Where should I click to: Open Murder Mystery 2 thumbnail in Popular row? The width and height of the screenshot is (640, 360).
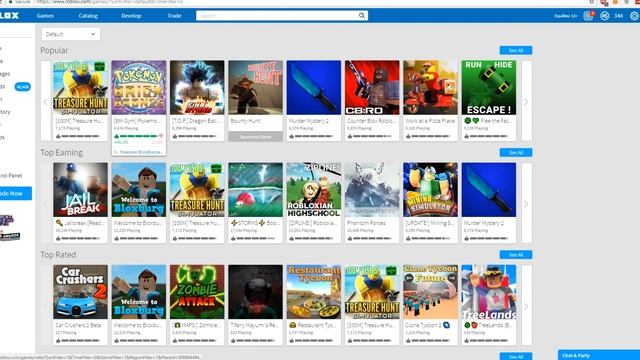[x=313, y=88]
